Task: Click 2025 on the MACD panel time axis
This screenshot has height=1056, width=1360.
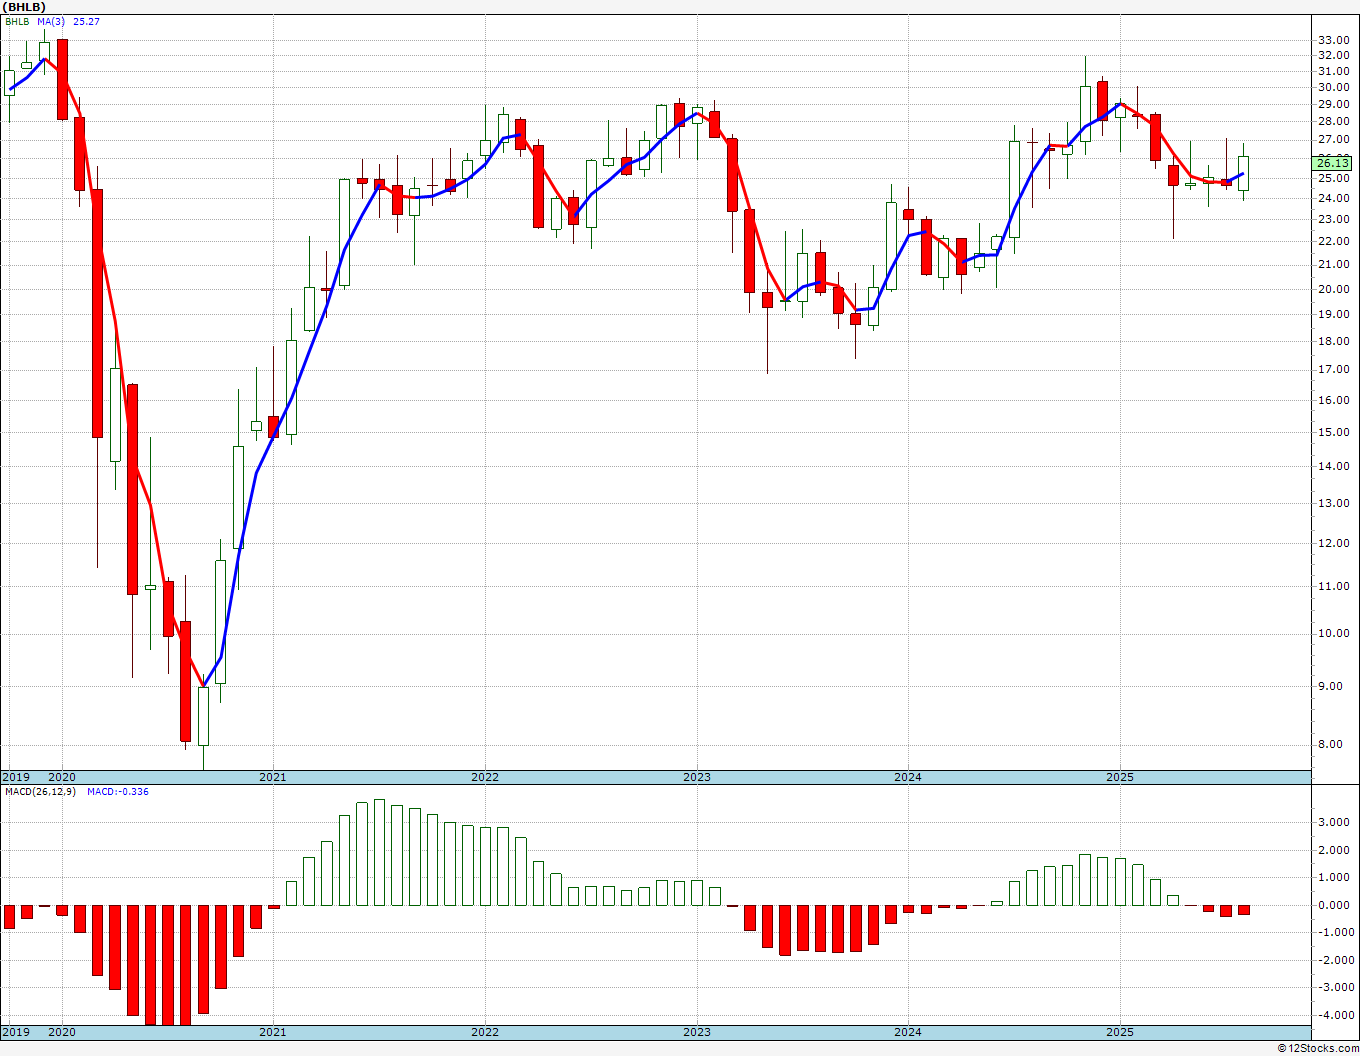Action: [x=1120, y=1032]
